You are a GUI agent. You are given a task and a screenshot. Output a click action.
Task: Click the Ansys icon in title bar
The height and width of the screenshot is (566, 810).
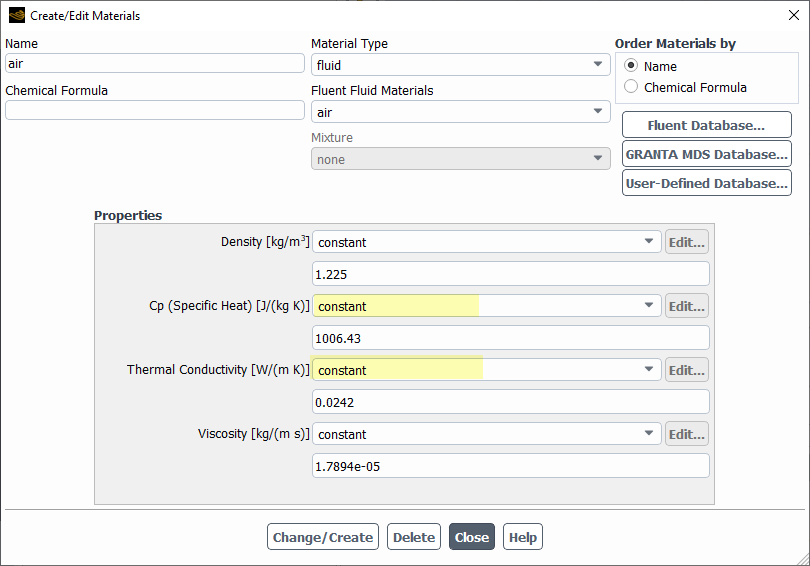[16, 15]
